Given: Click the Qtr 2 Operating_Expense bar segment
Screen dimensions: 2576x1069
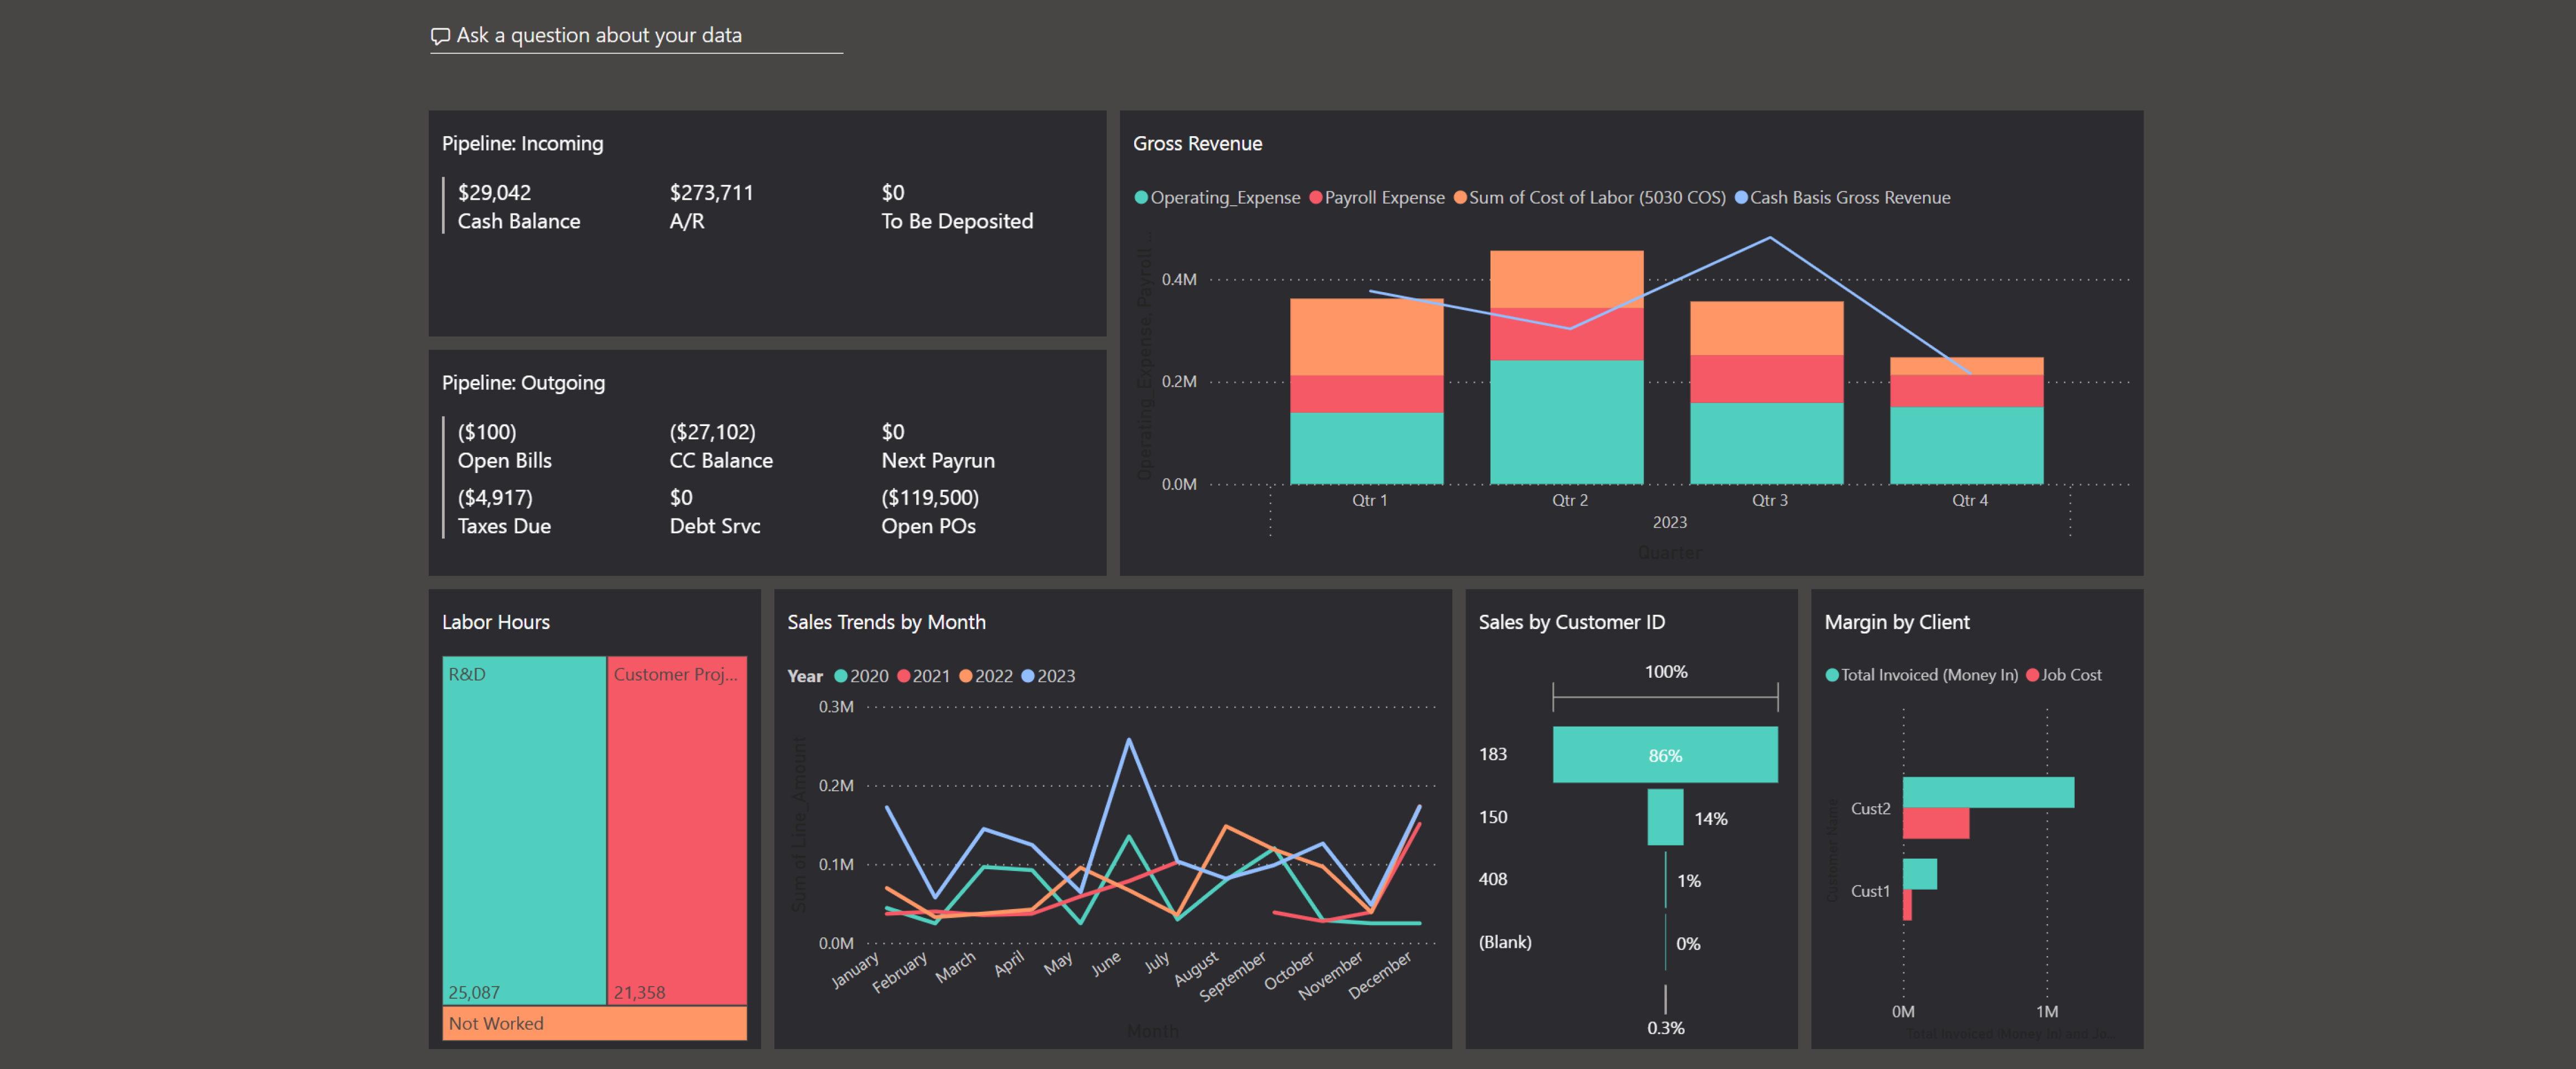Looking at the screenshot, I should [1566, 422].
